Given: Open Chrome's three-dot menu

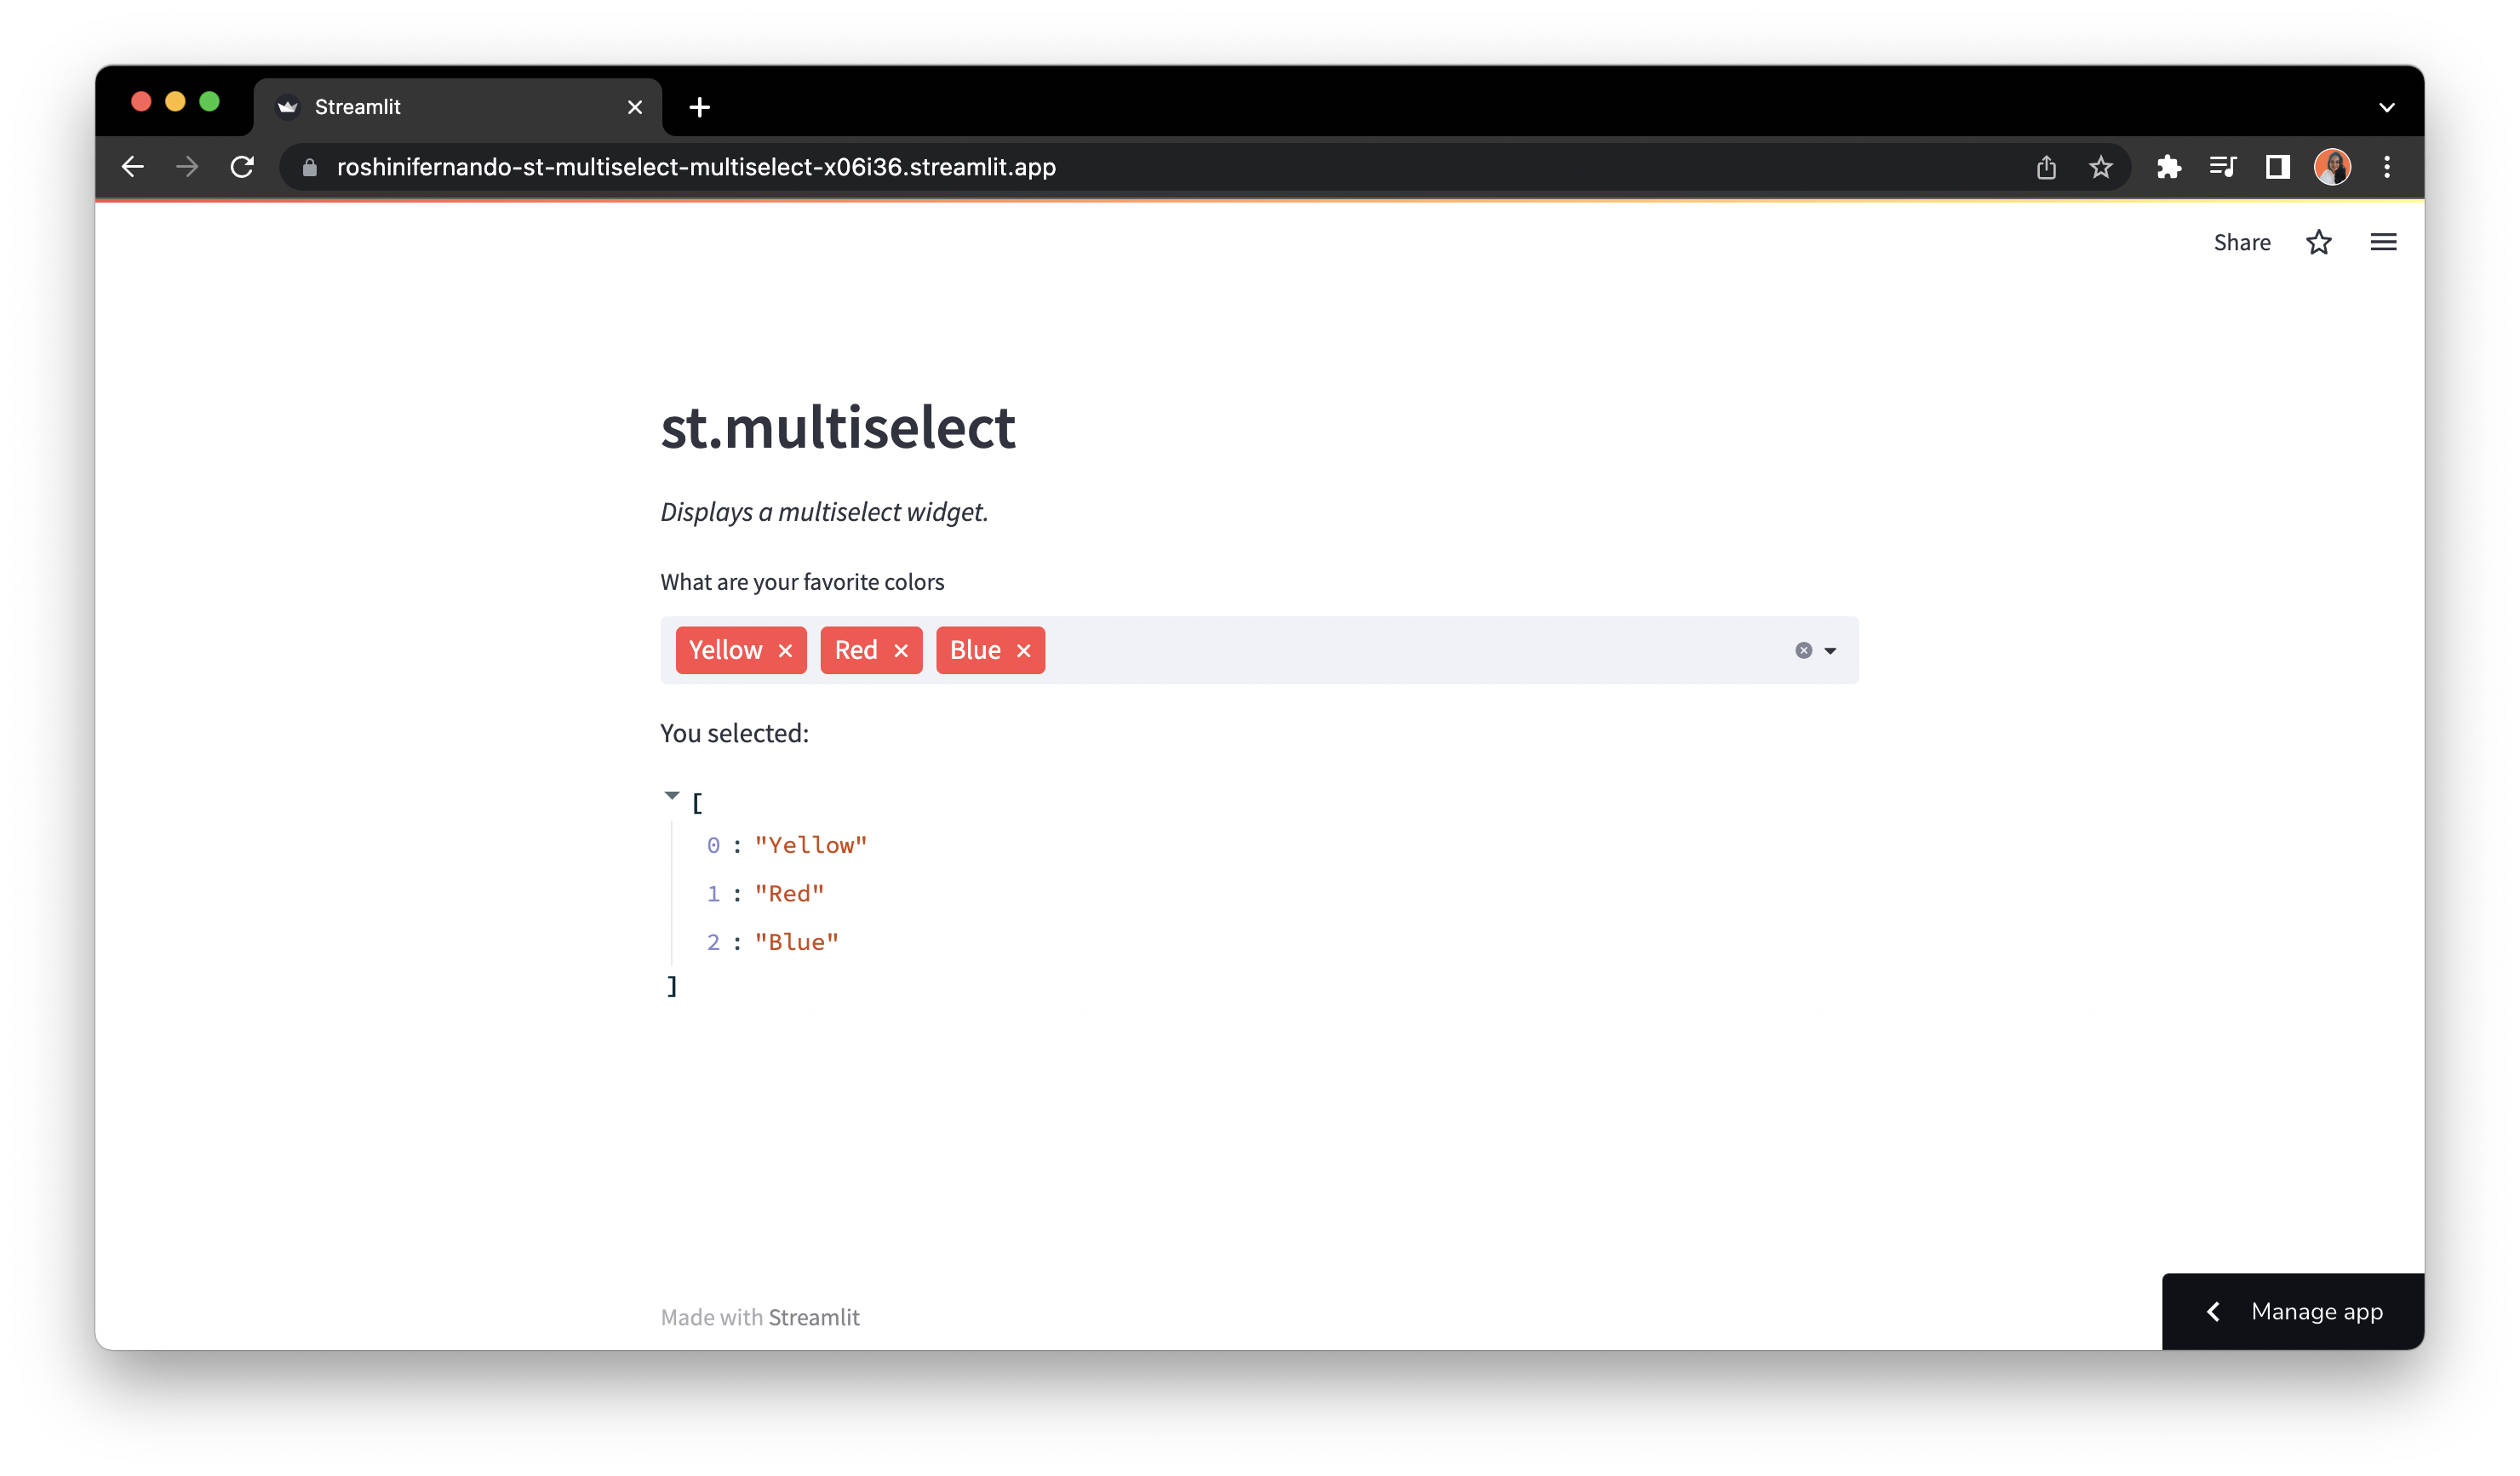Looking at the screenshot, I should point(2387,167).
